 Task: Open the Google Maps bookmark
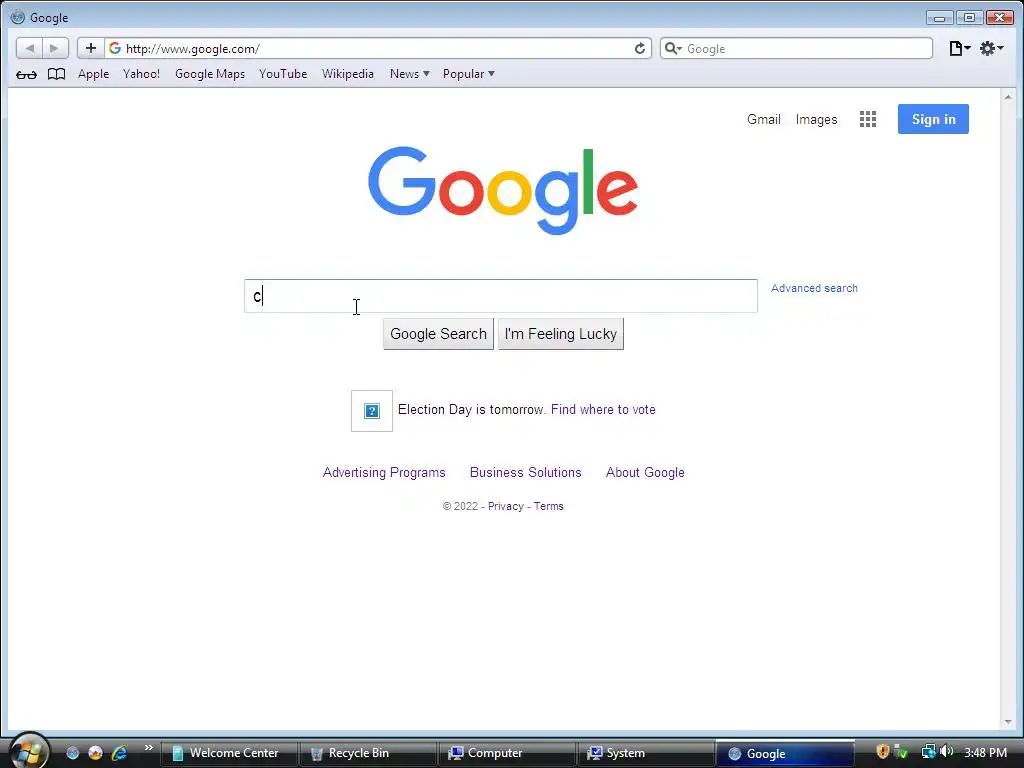tap(210, 74)
